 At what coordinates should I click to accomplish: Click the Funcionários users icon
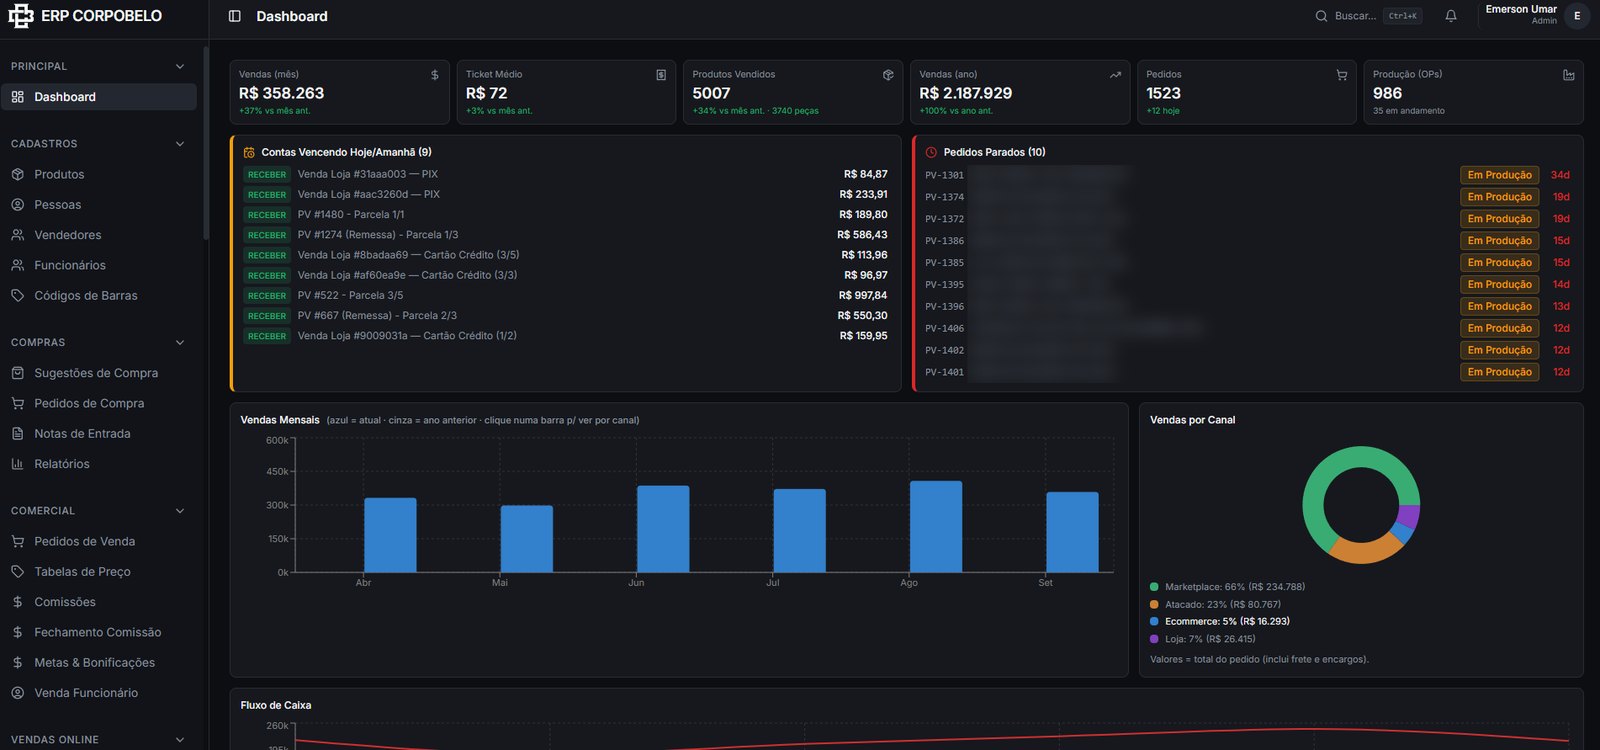18,265
